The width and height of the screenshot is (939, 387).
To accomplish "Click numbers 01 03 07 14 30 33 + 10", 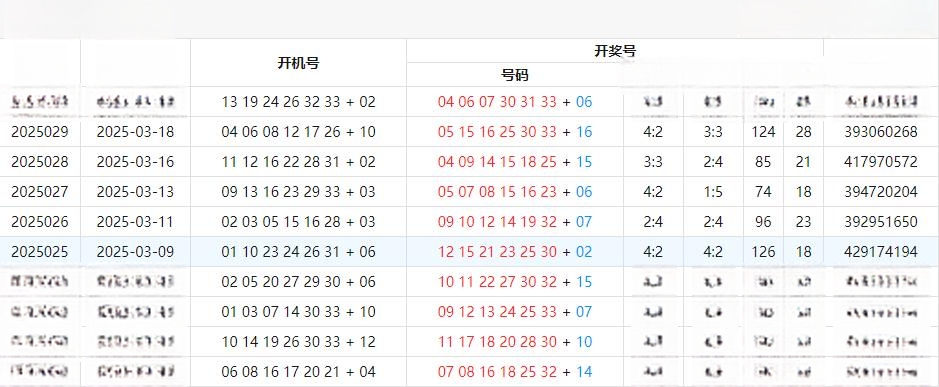I will click(298, 312).
